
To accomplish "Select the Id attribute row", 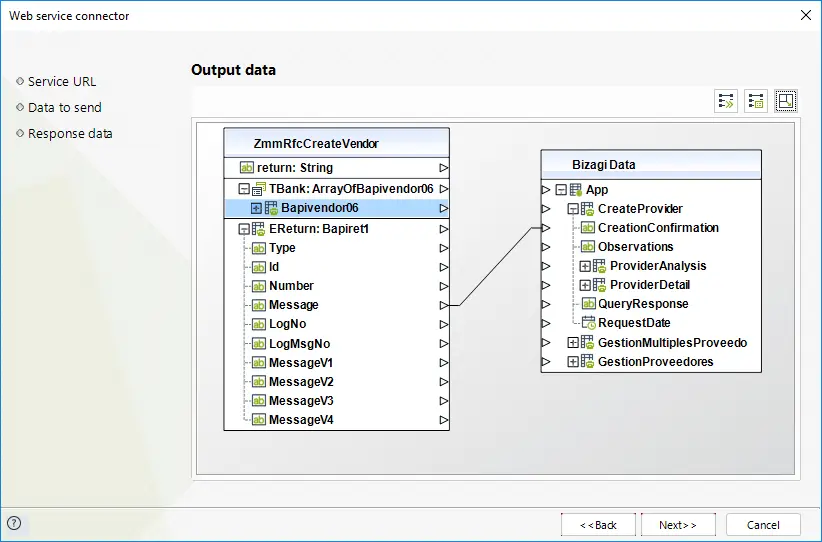I will coord(337,267).
